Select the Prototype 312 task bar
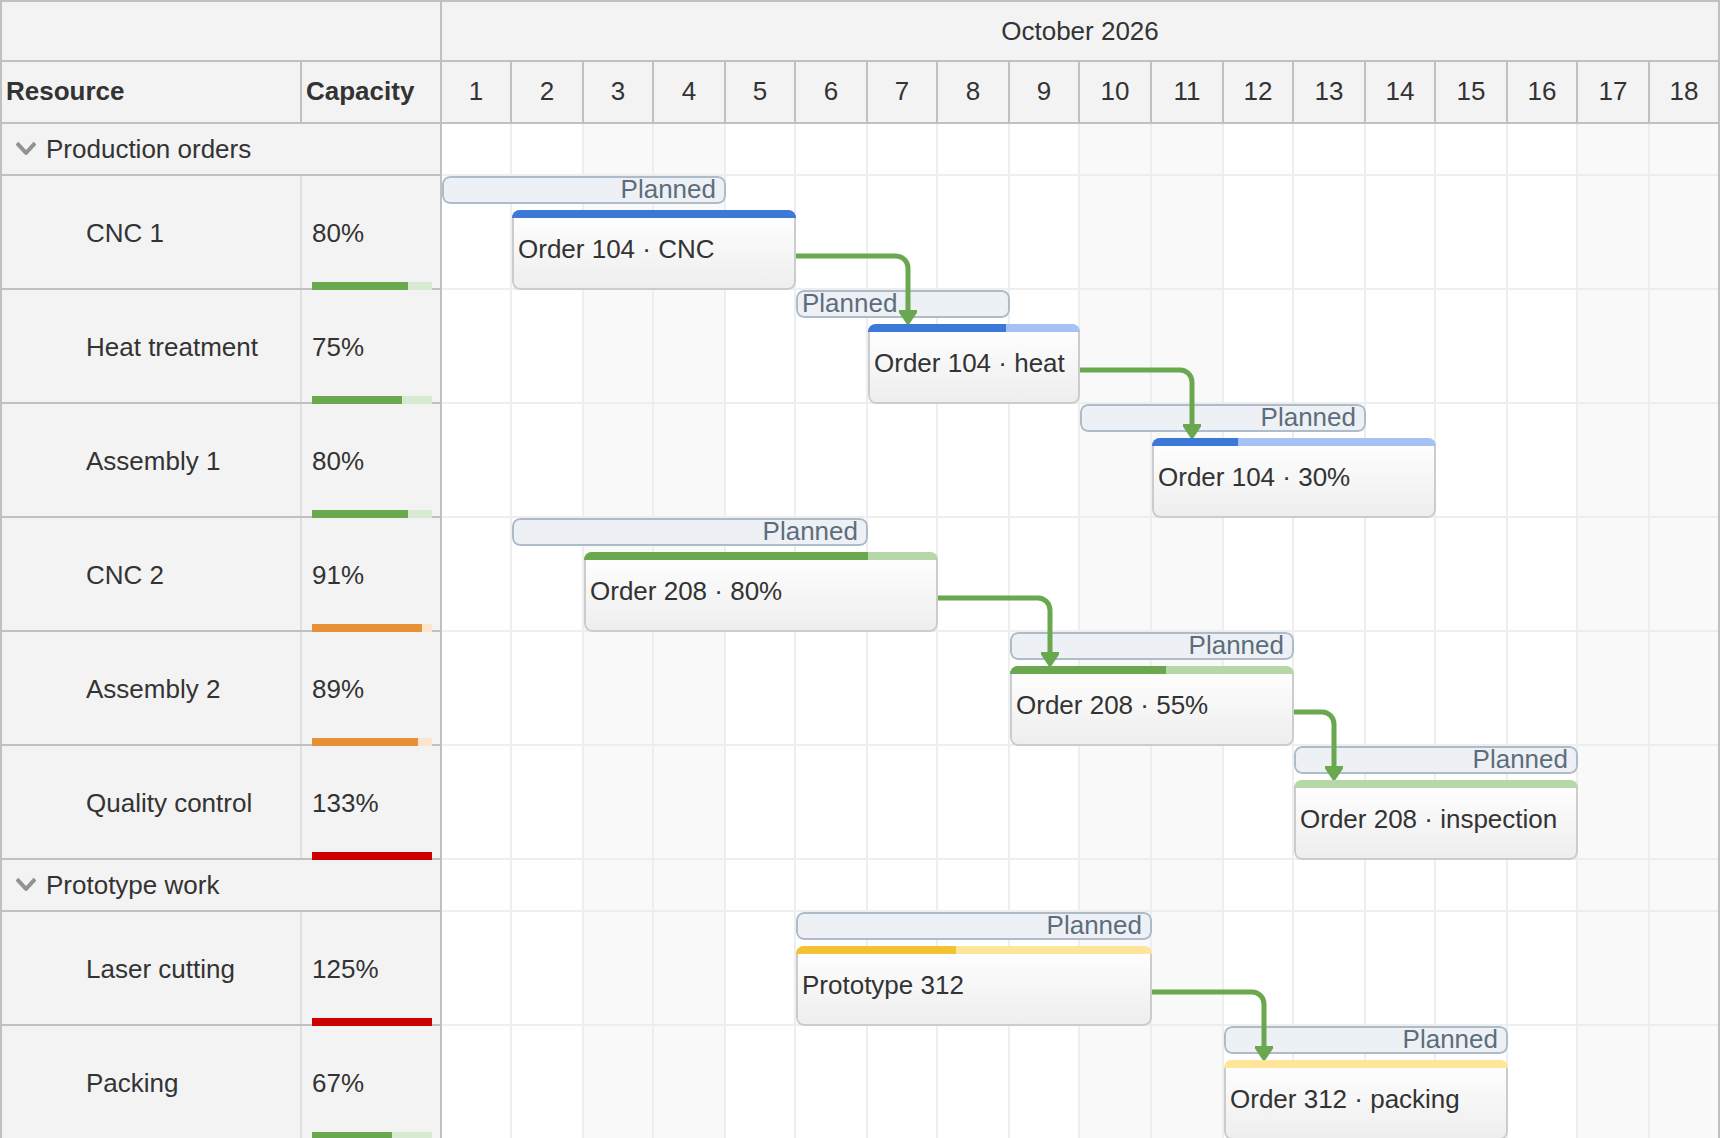The width and height of the screenshot is (1720, 1138). (974, 986)
